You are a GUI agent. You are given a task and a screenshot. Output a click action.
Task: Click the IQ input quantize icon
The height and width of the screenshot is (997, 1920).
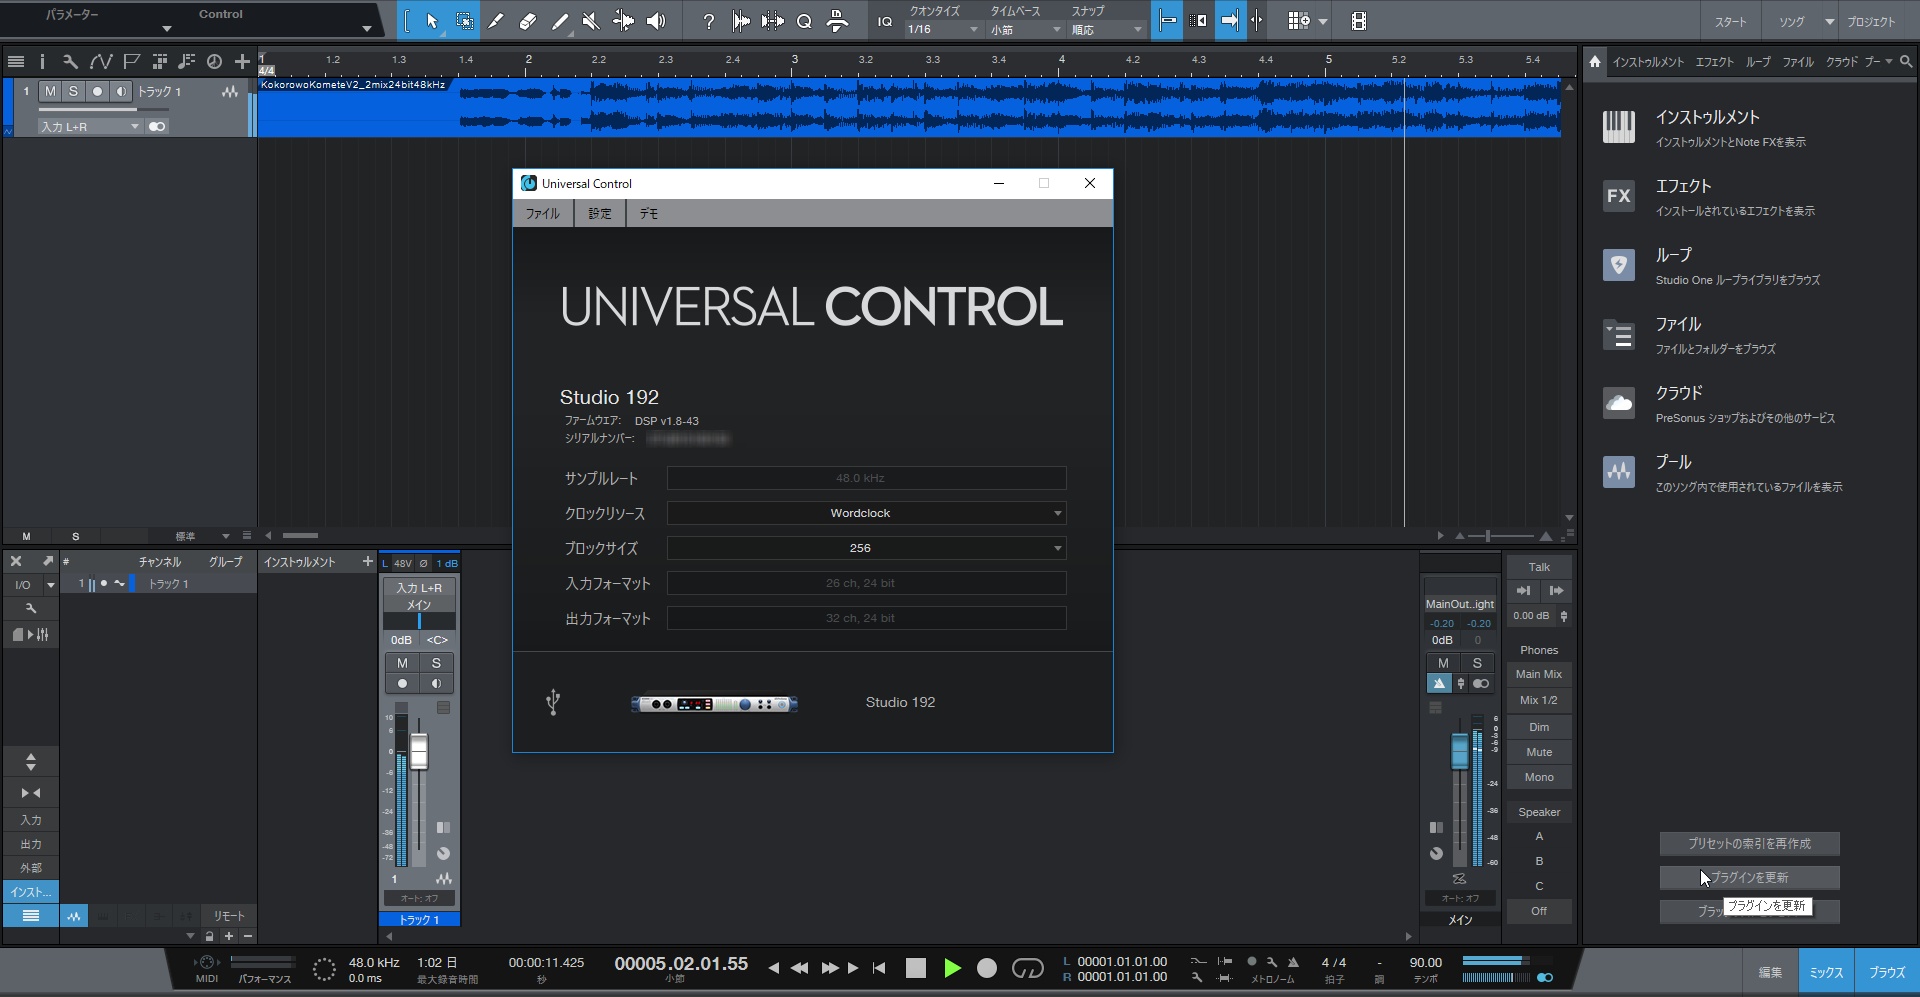coord(885,21)
